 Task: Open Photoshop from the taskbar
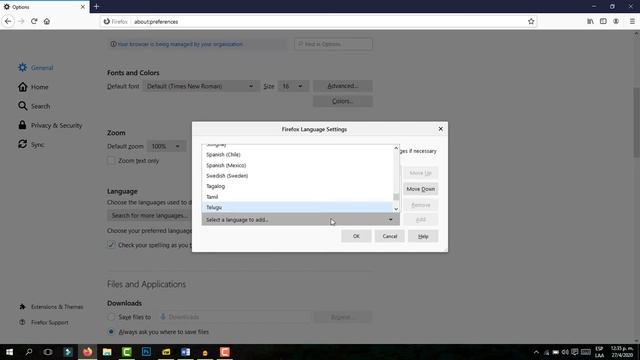[146, 352]
